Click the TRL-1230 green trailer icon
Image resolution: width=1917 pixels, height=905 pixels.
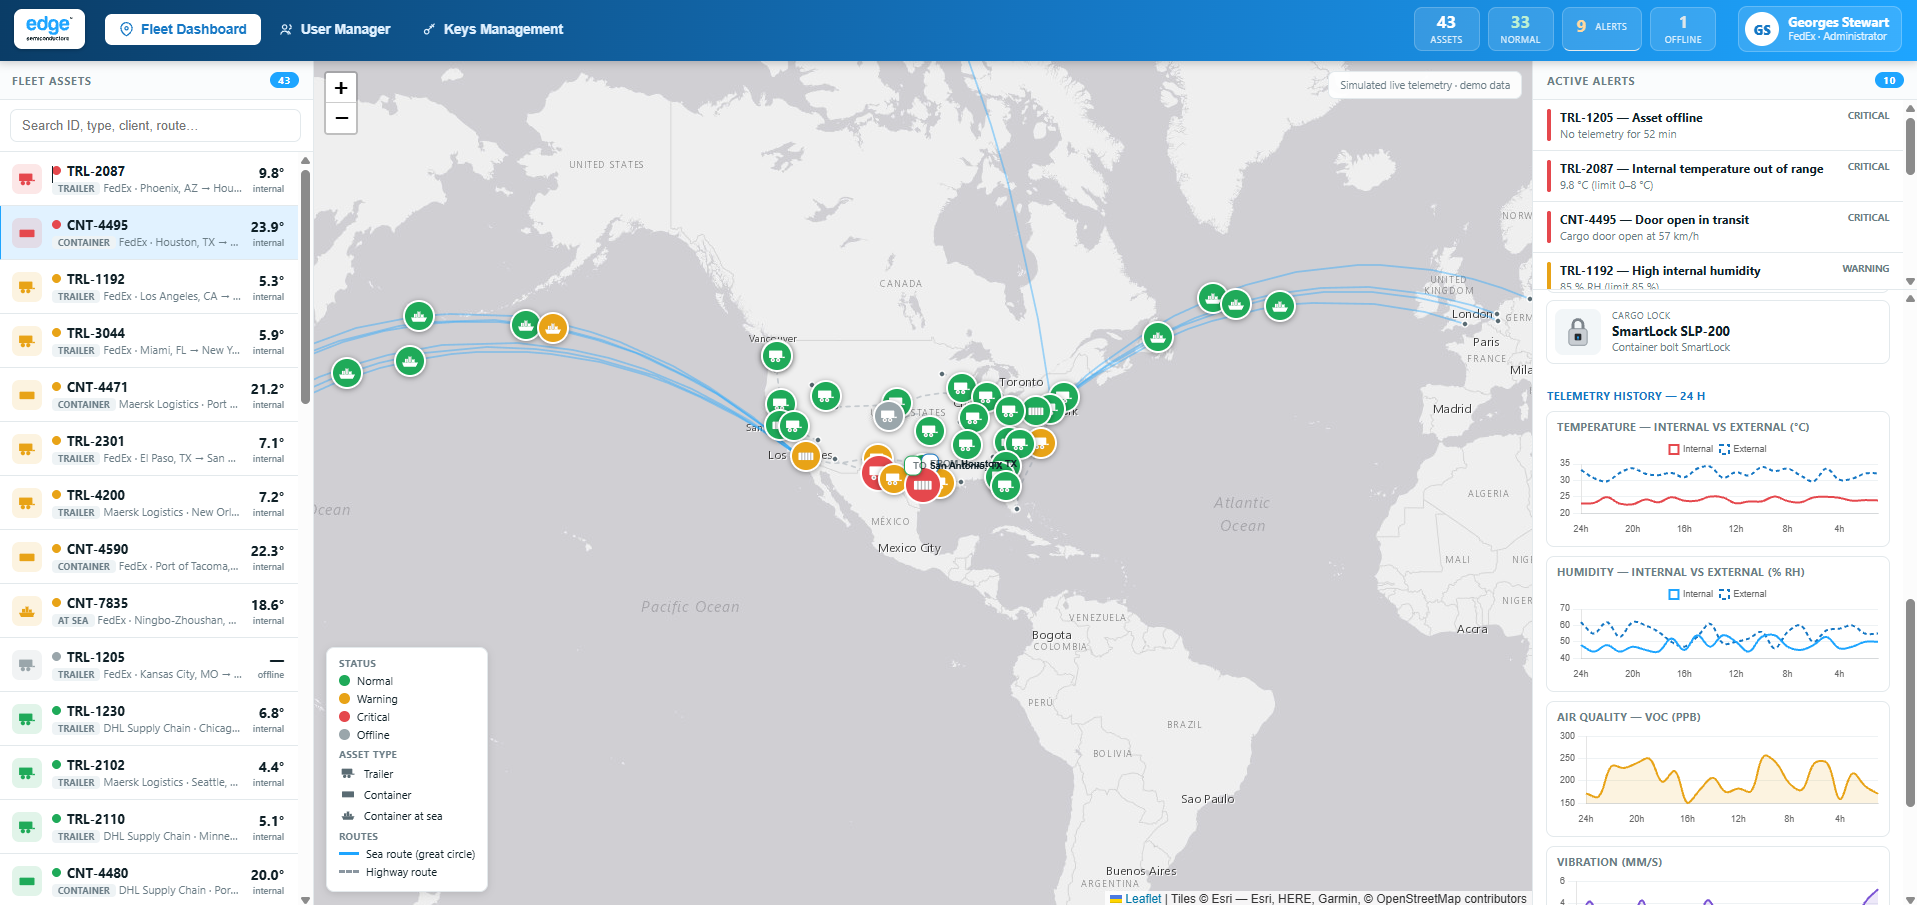(x=27, y=719)
